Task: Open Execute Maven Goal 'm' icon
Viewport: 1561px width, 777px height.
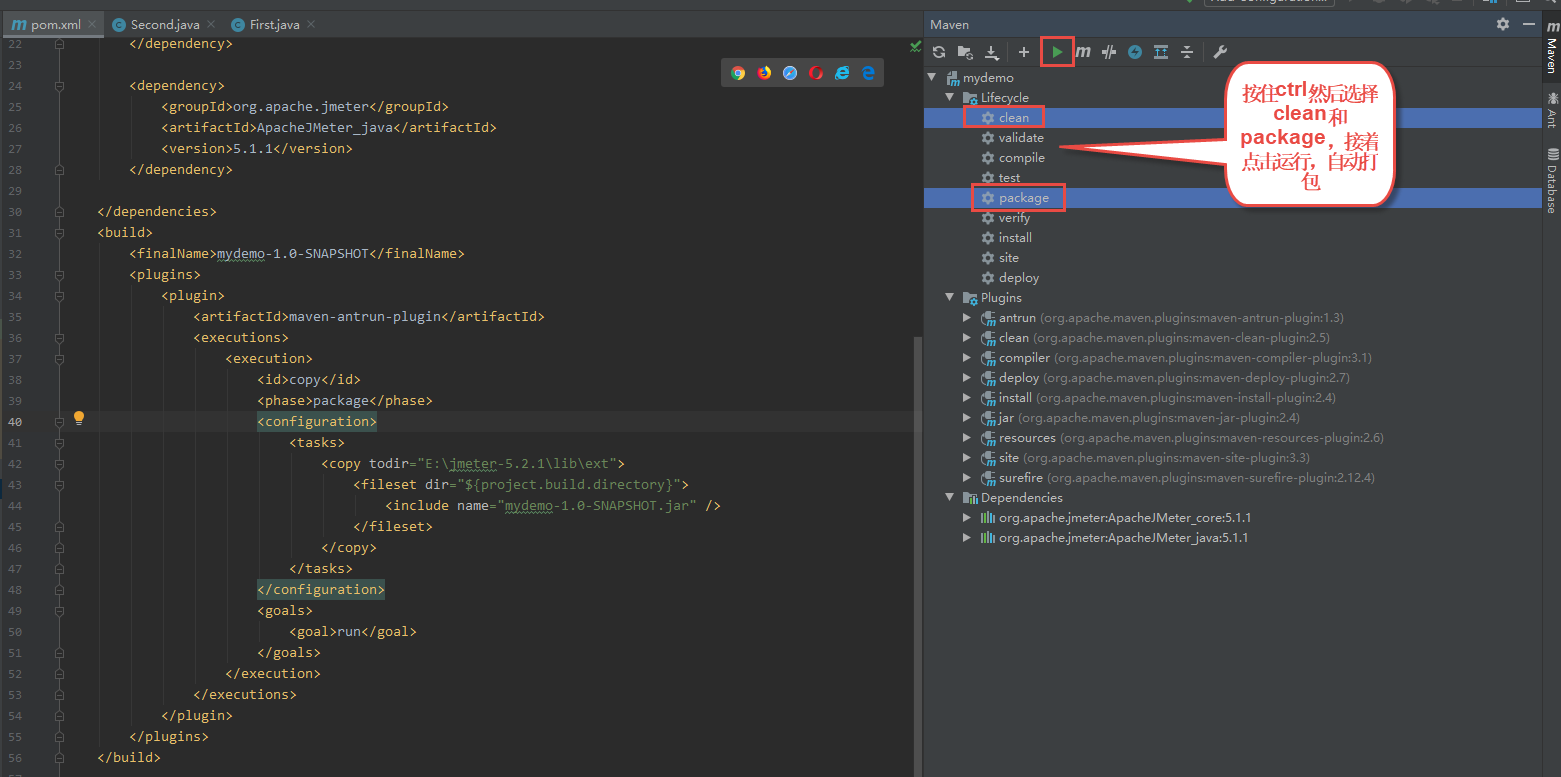Action: pyautogui.click(x=1083, y=52)
